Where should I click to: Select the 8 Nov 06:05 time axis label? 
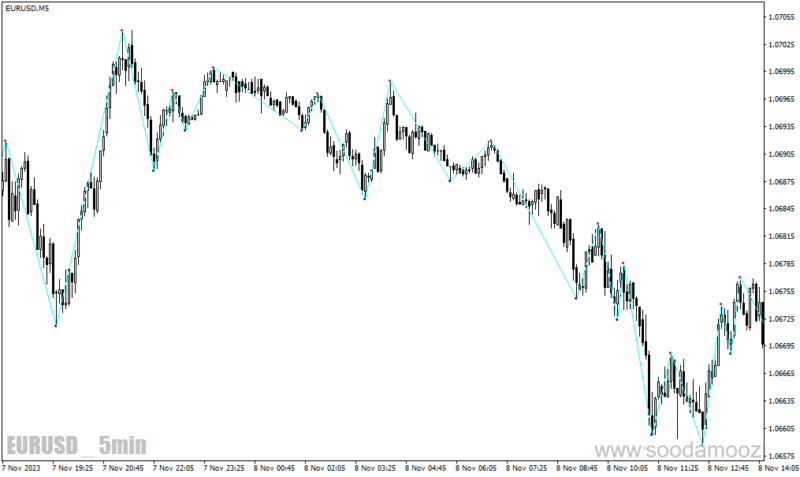point(476,468)
